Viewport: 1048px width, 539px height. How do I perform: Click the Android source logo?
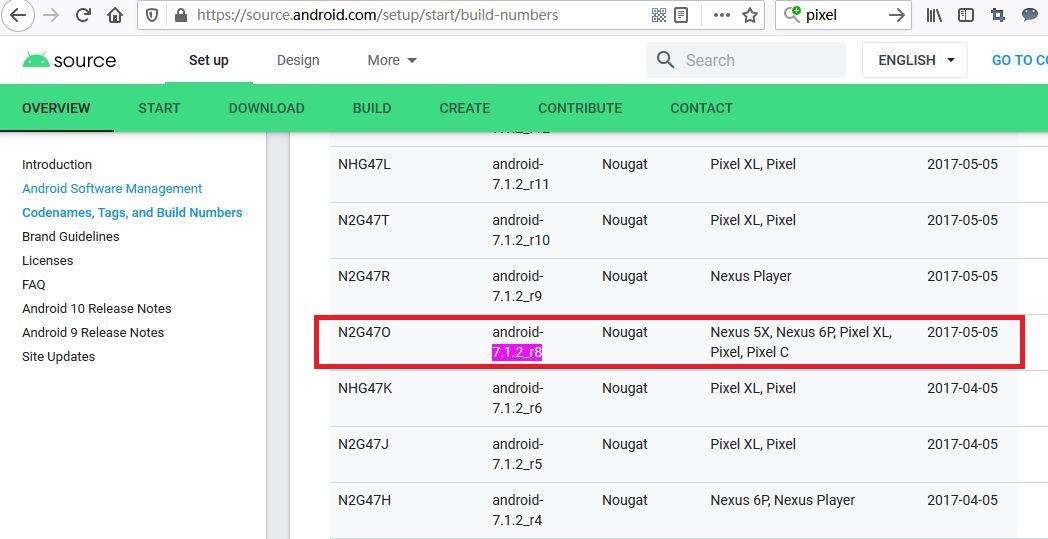[69, 60]
